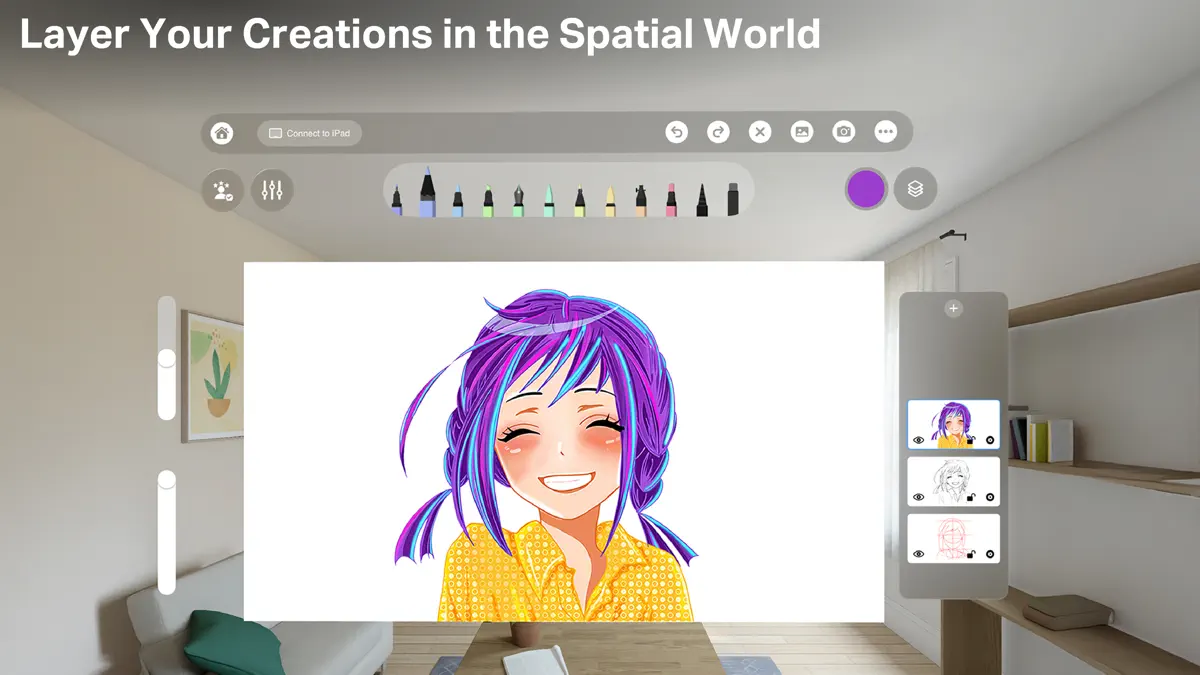Viewport: 1200px width, 675px height.
Task: Unlock the top portrait layer
Action: (971, 441)
